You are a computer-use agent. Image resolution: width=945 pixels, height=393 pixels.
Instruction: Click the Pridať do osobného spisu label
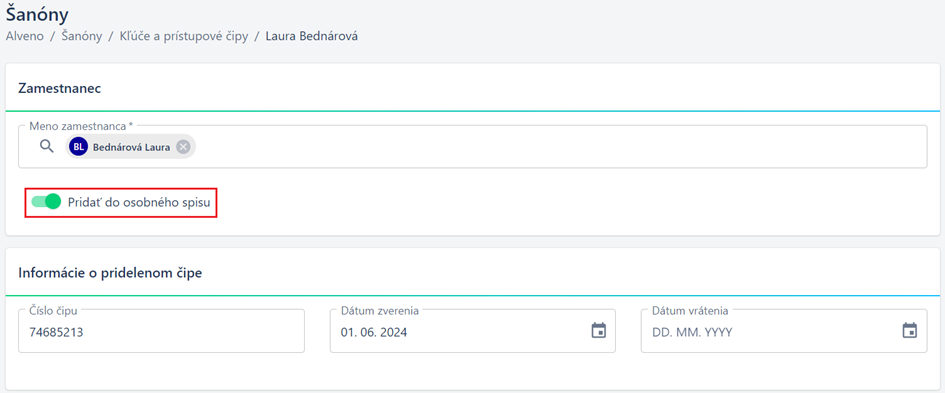coord(139,203)
